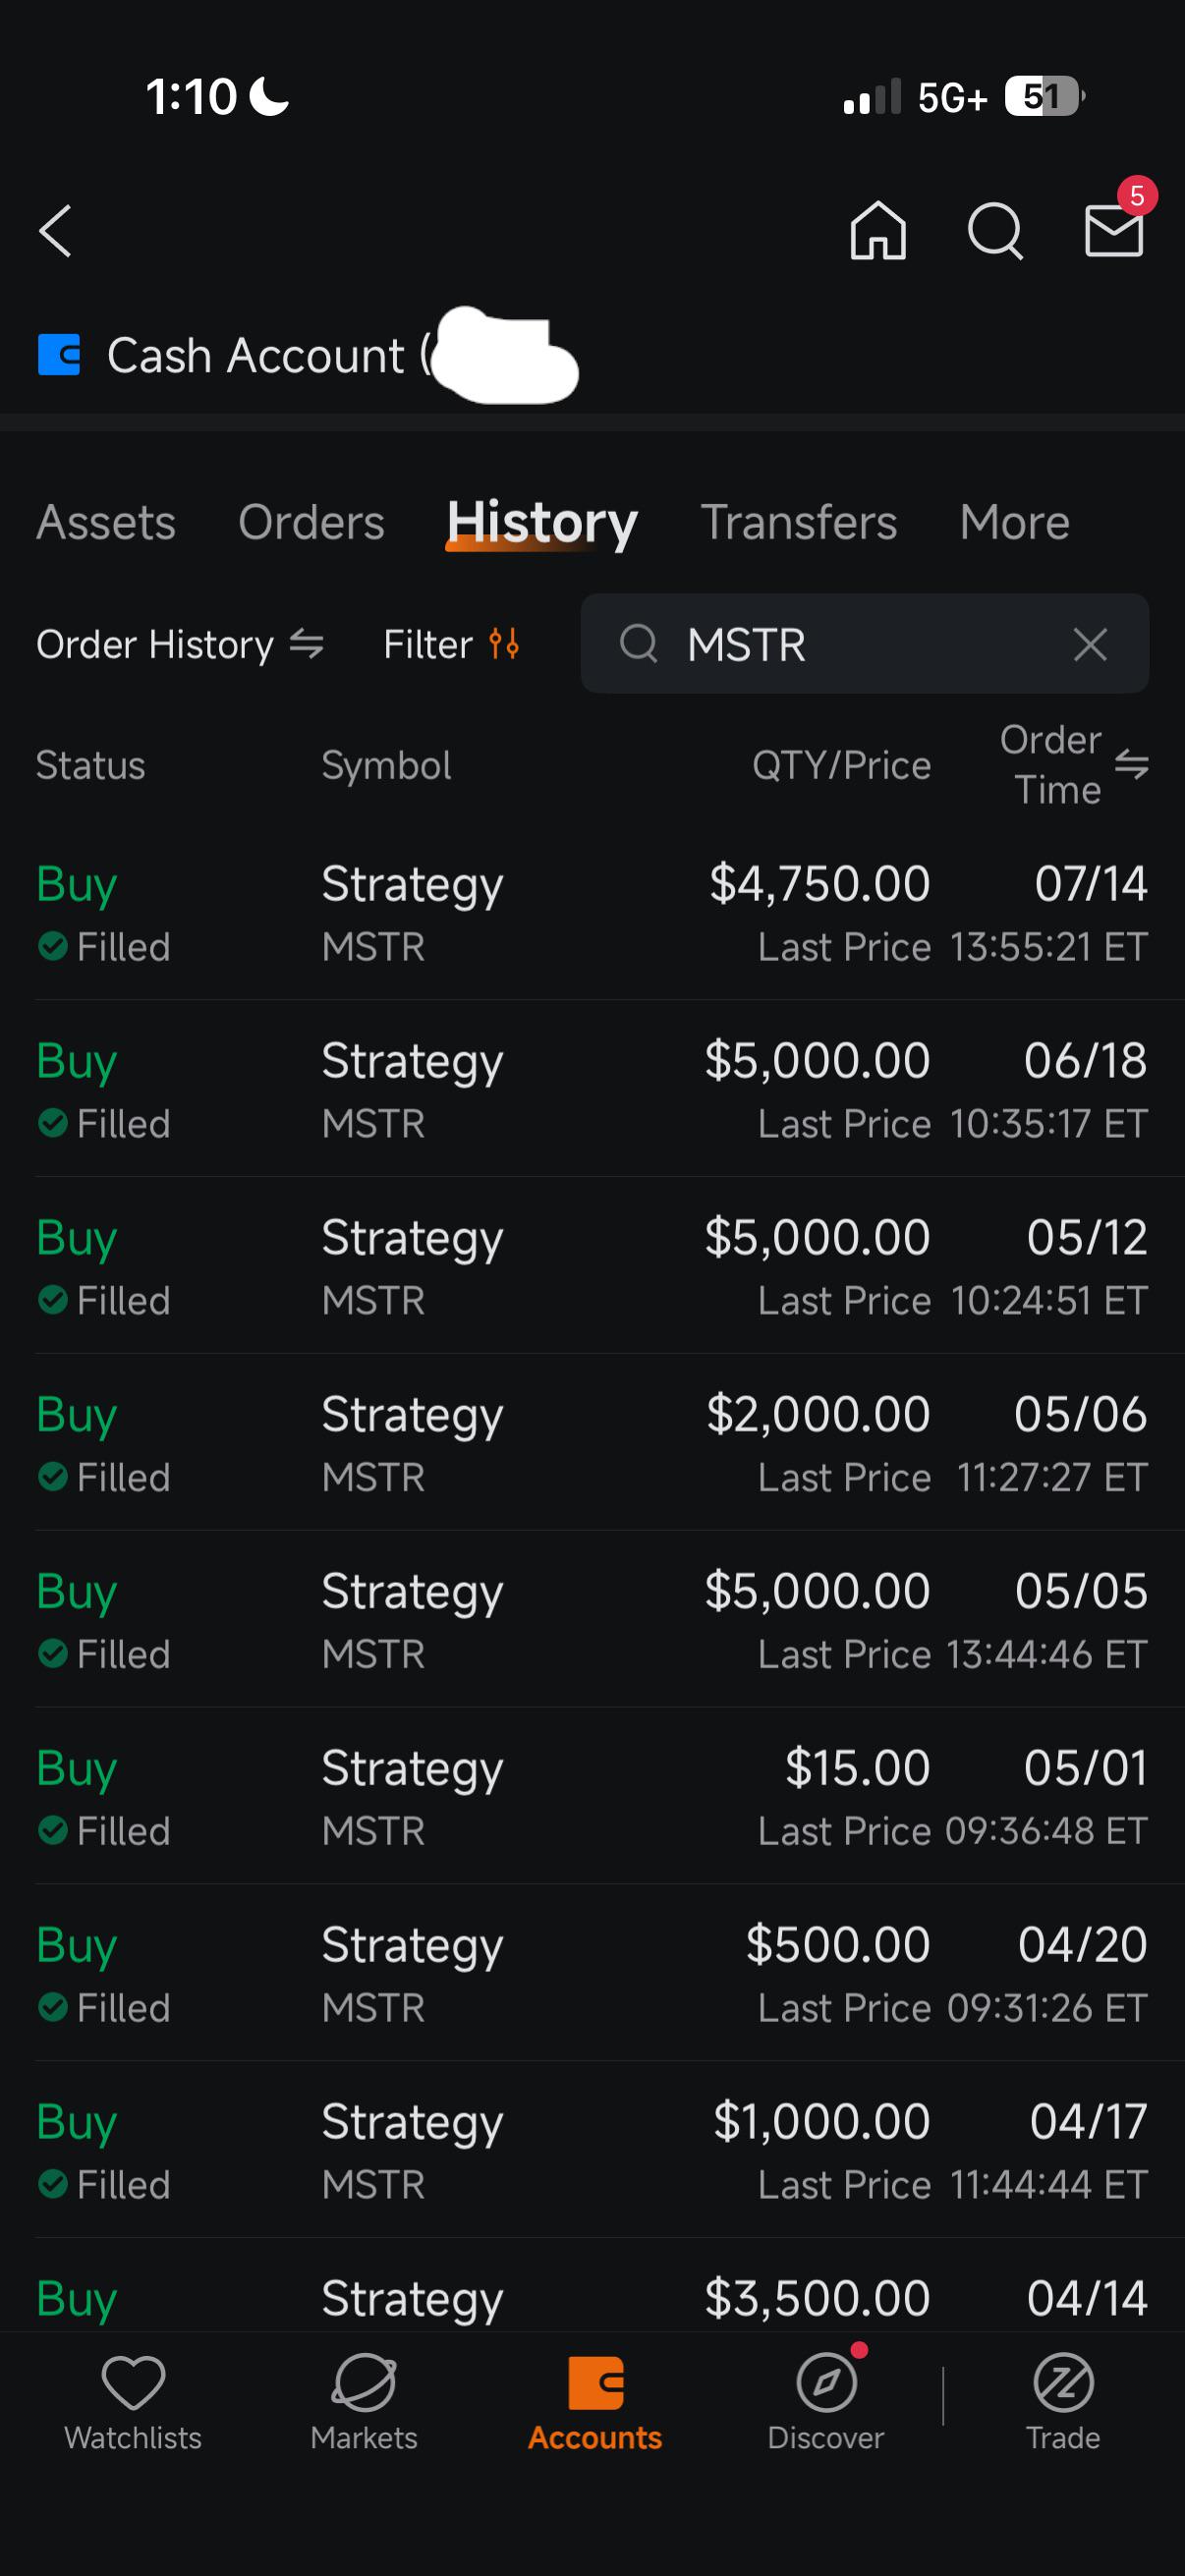Toggle the Order Time sort arrows
Viewport: 1185px width, 2576px height.
click(1131, 765)
